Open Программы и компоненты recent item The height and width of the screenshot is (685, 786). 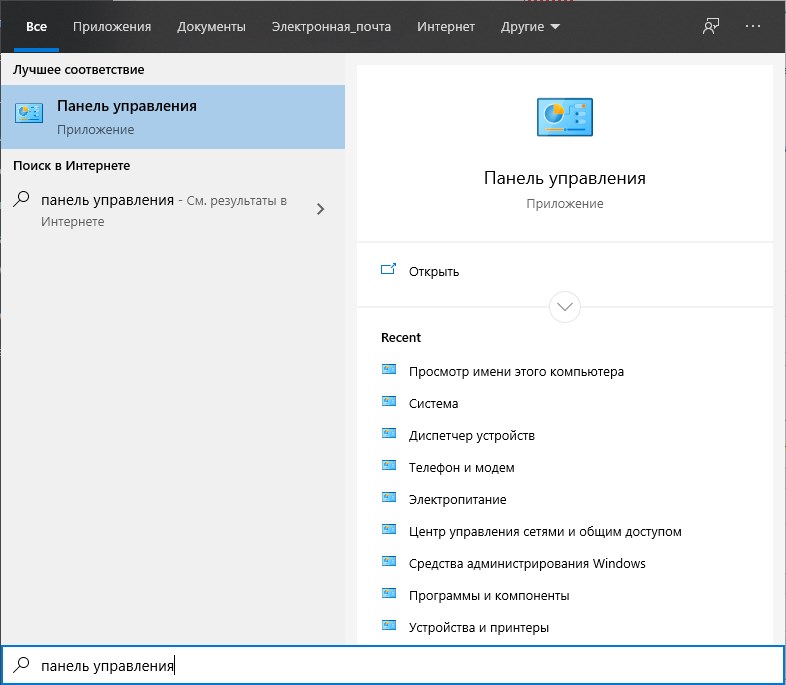click(488, 595)
